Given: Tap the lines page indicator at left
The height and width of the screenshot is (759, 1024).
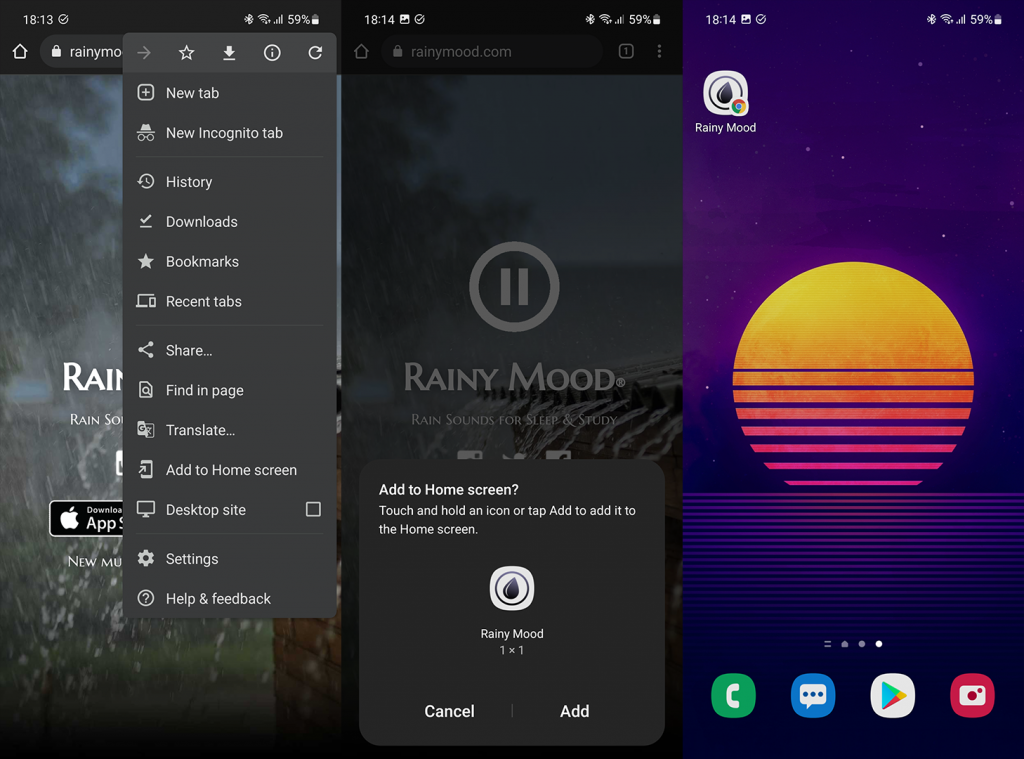Looking at the screenshot, I should (x=827, y=644).
